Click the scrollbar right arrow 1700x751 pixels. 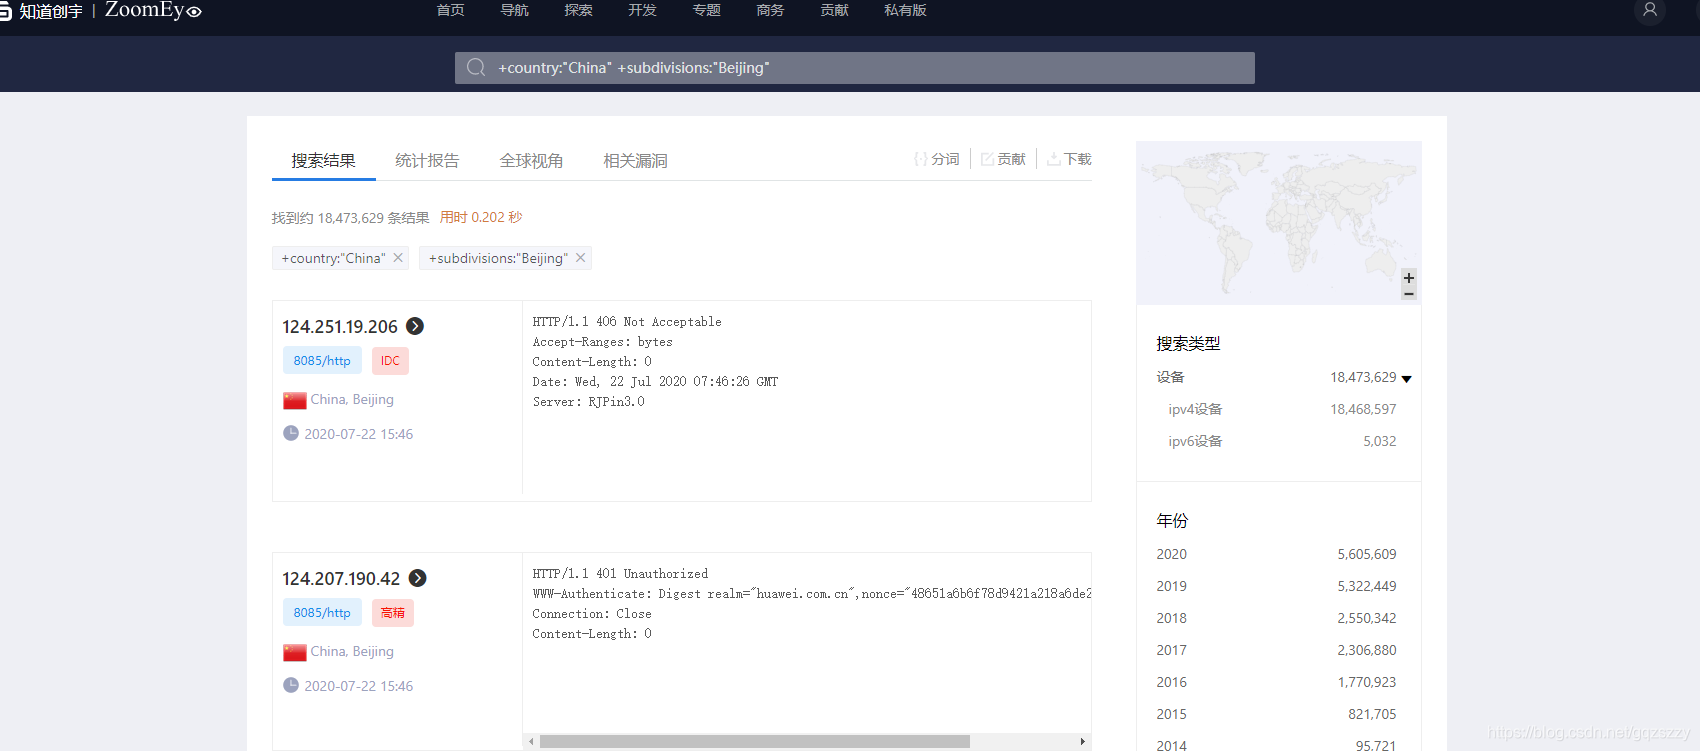(x=1083, y=742)
